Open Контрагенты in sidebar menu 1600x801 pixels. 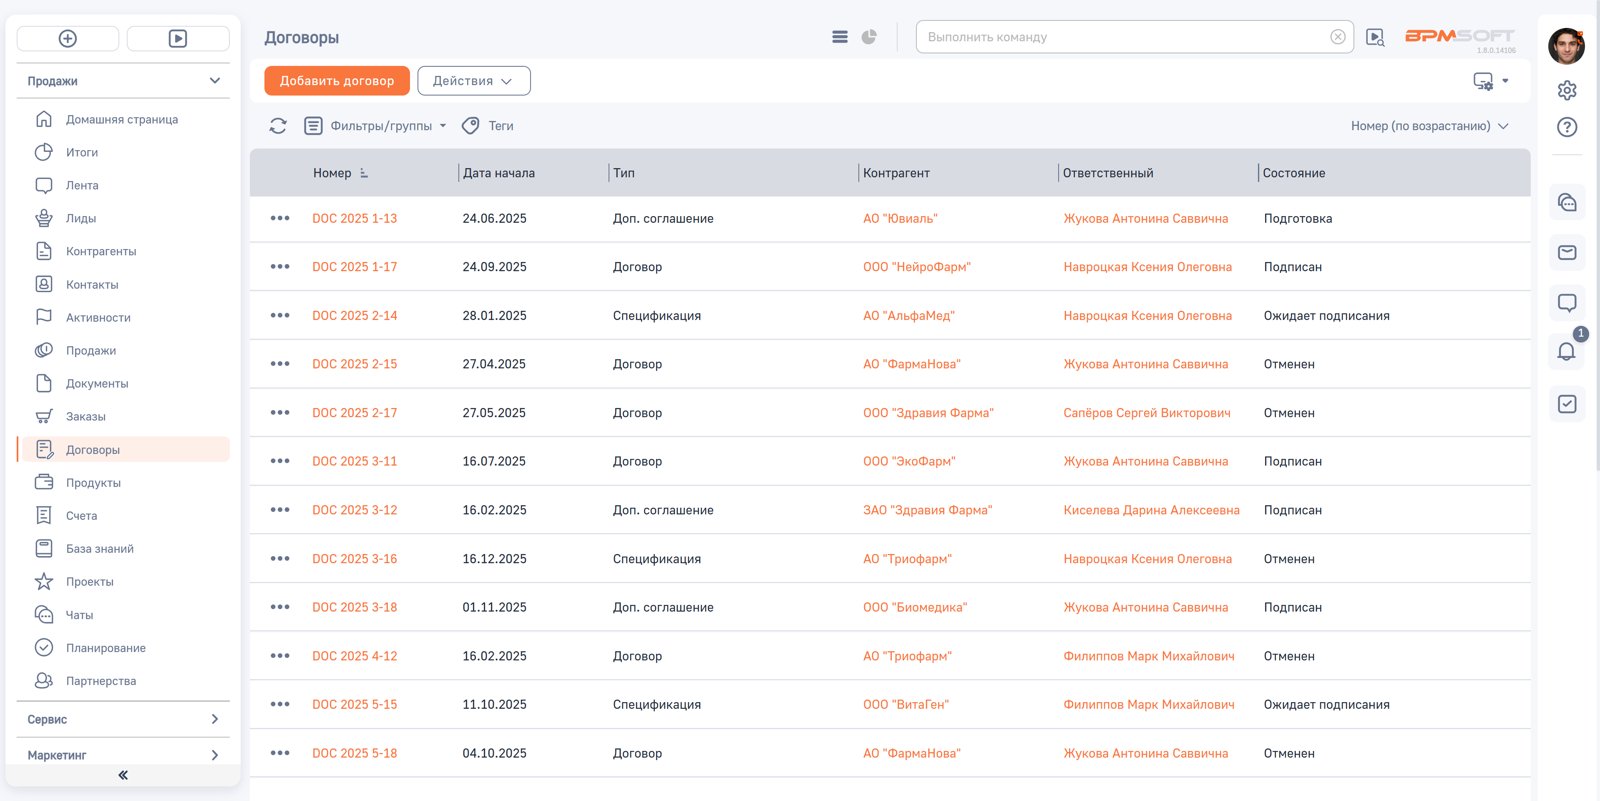pos(101,251)
